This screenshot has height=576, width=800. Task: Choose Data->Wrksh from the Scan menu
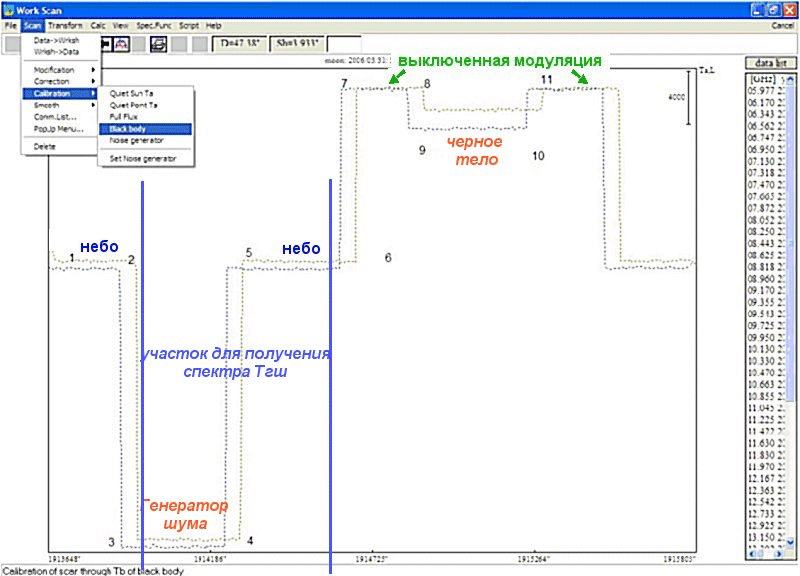click(x=60, y=40)
